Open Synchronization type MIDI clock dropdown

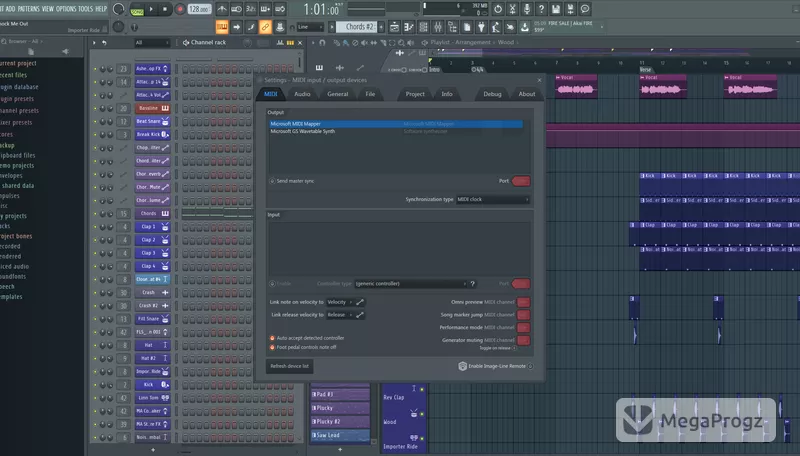tap(493, 199)
